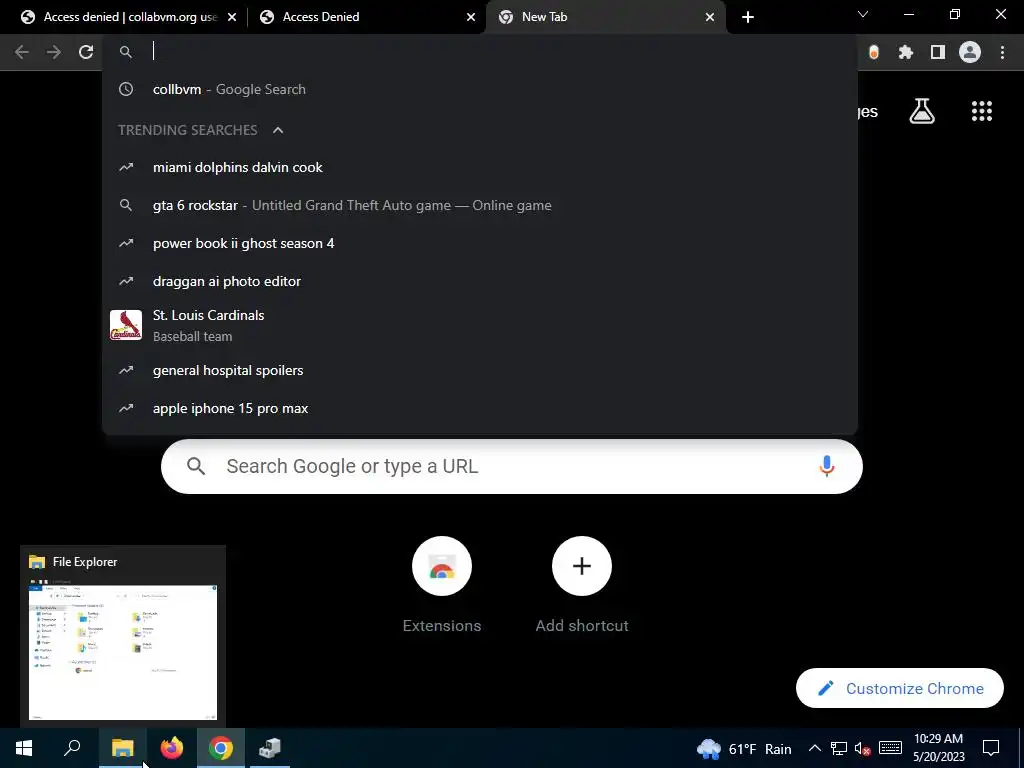The image size is (1024, 768).
Task: Open the touch keyboard tray icon
Action: click(890, 748)
